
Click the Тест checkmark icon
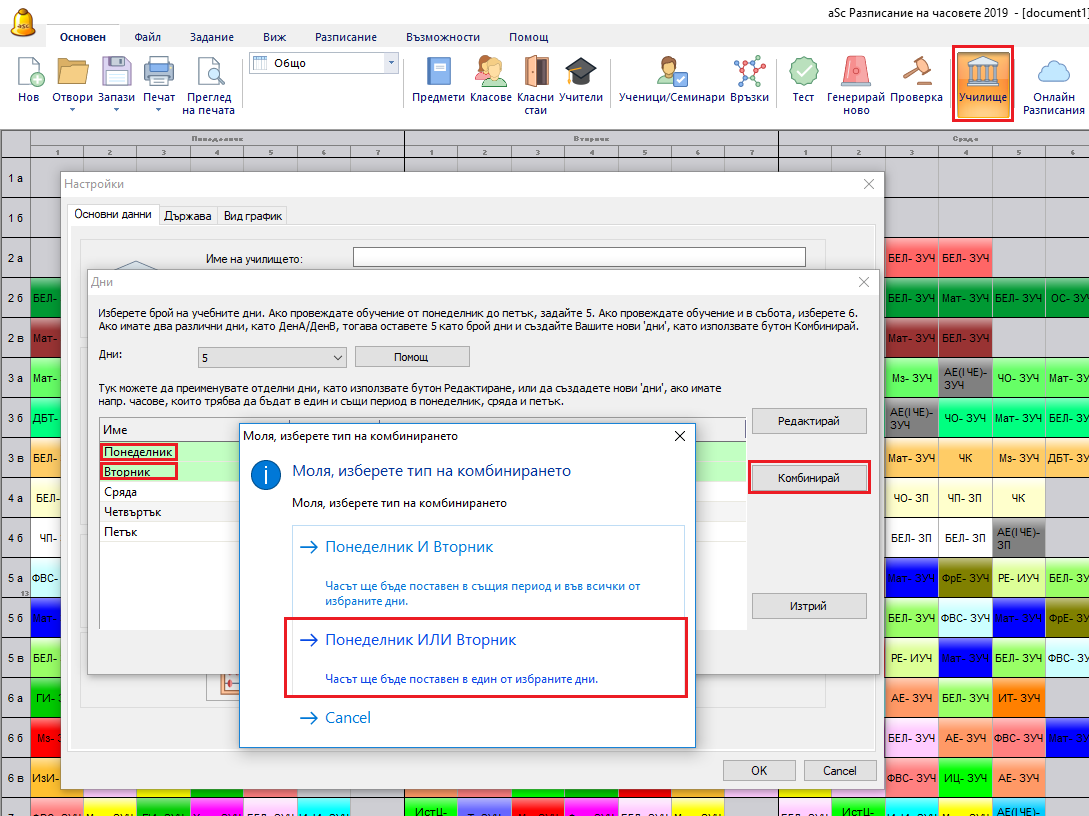click(803, 73)
